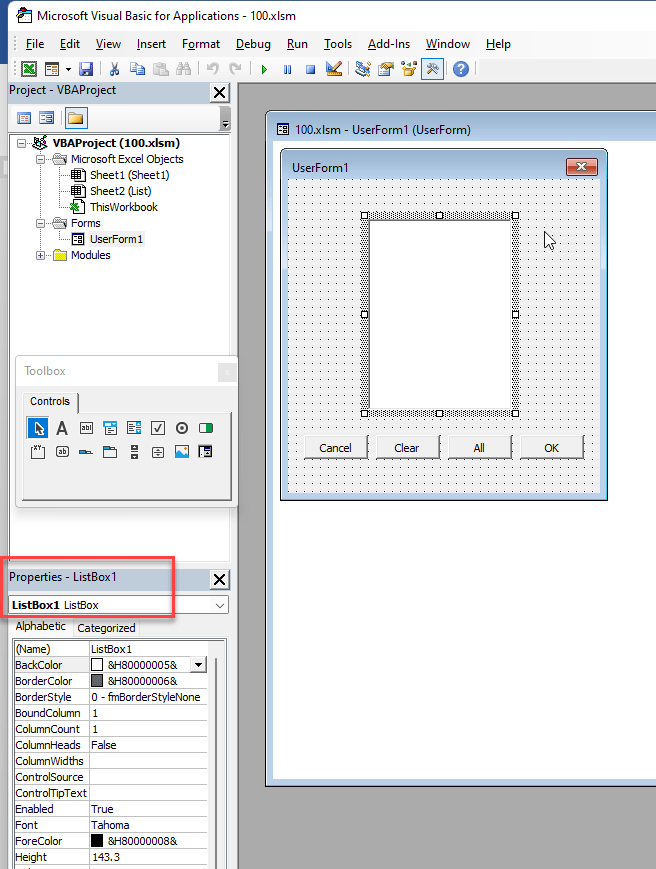This screenshot has width=656, height=869.
Task: Select Sheet1 (Sheet1) in project tree
Action: [x=129, y=175]
